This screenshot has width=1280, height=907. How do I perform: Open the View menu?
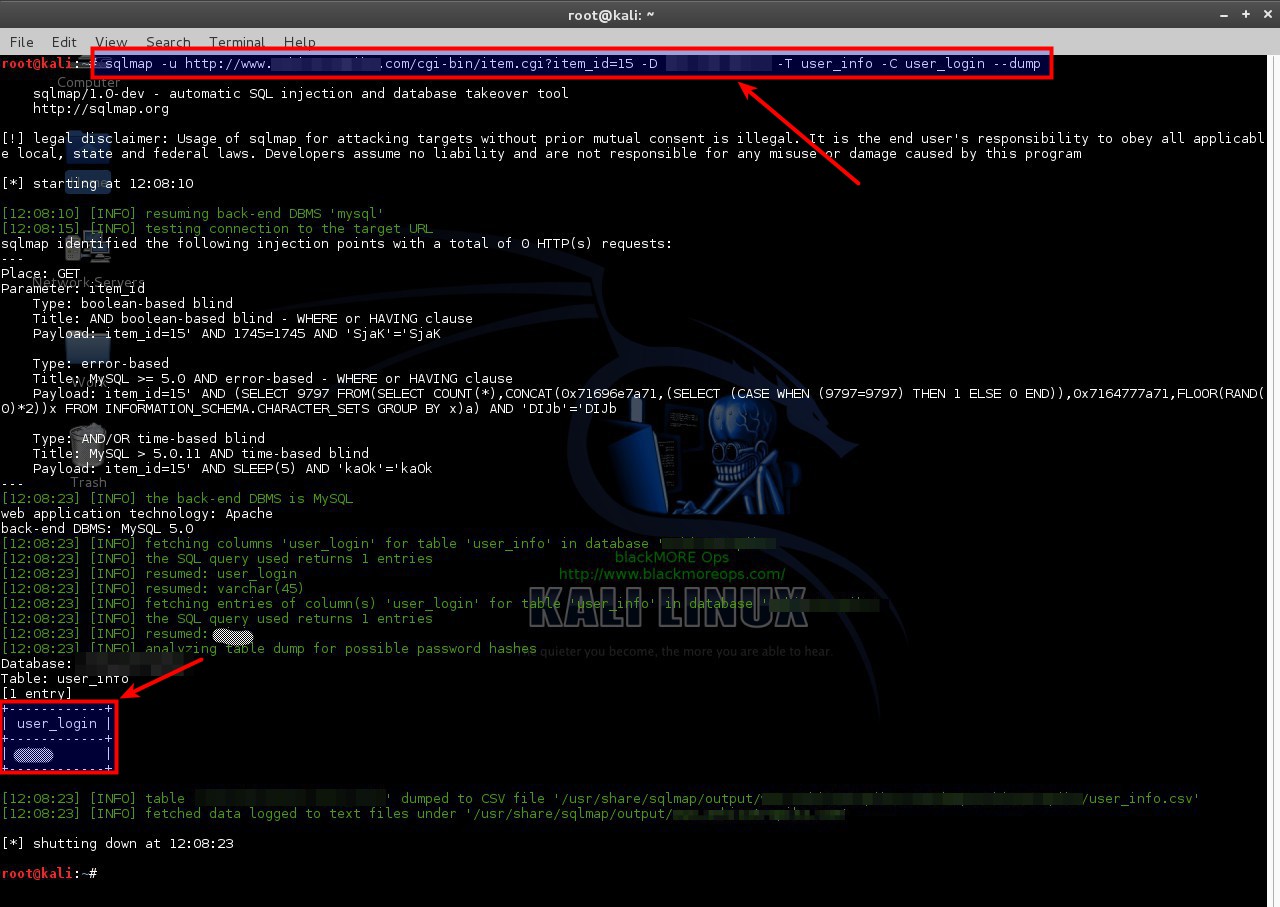111,42
